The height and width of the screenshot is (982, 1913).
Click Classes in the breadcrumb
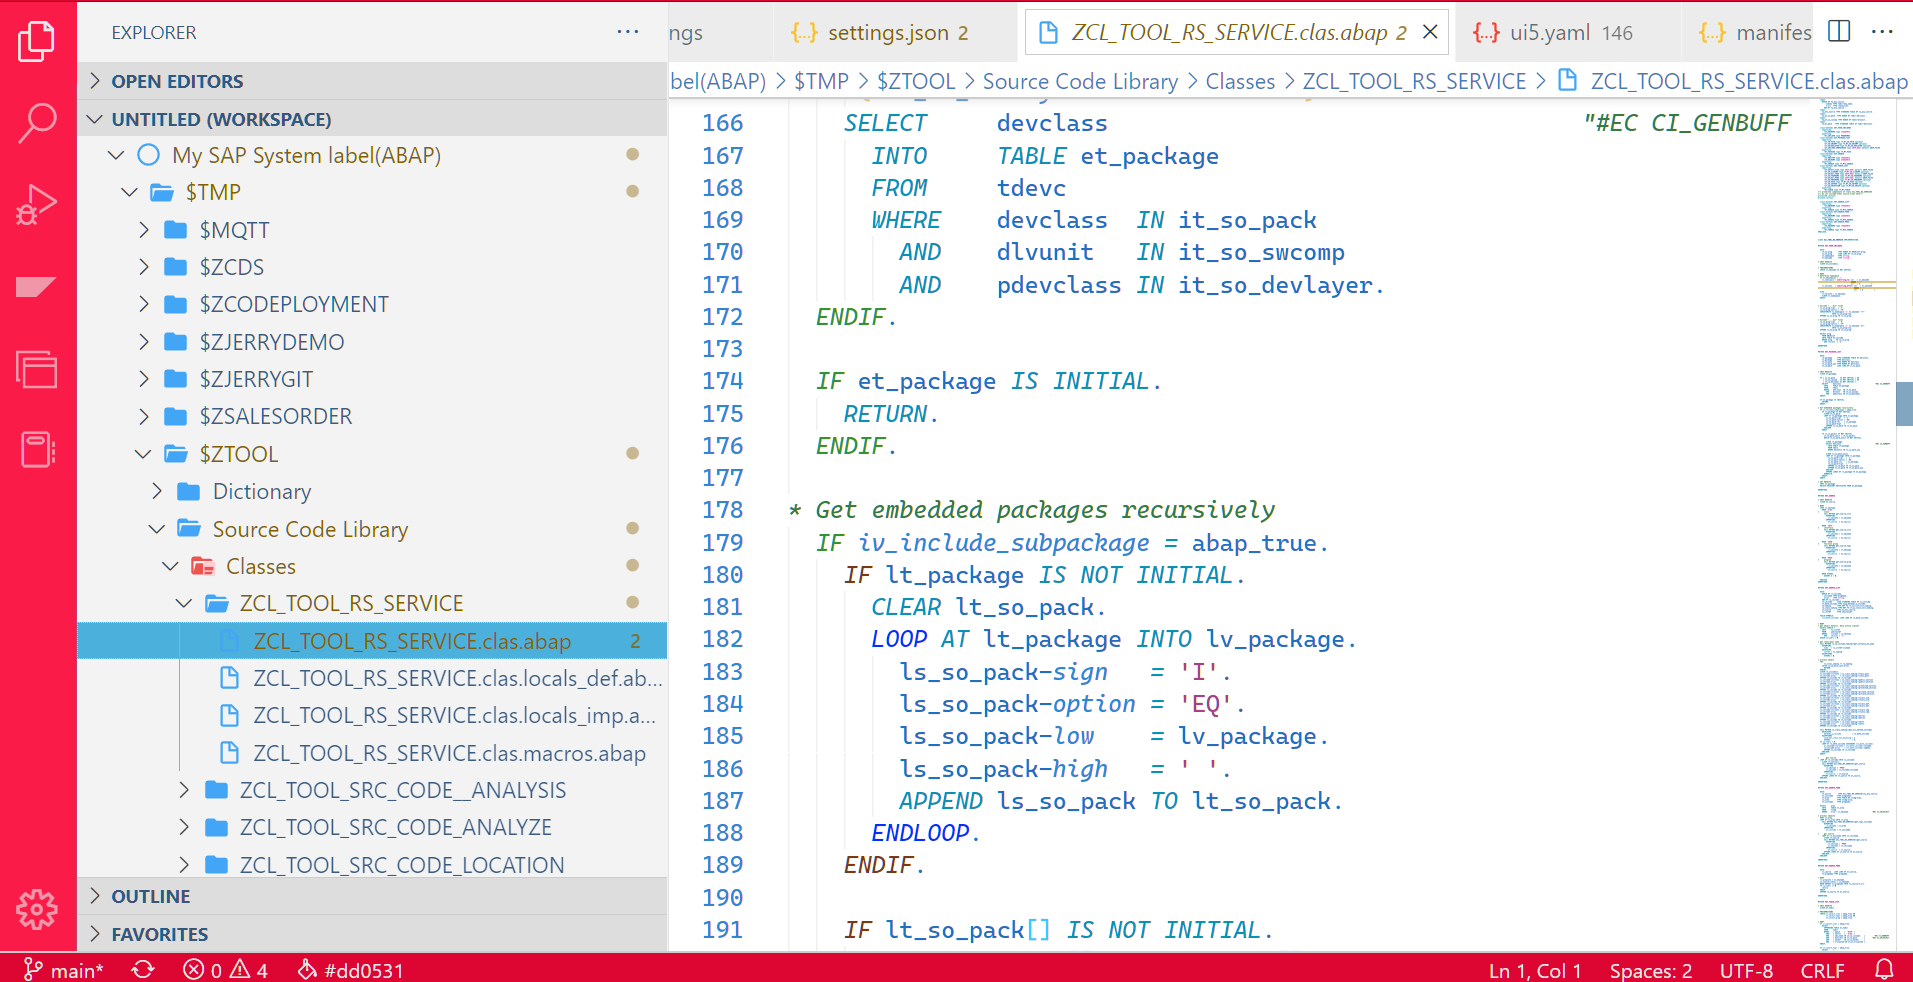pyautogui.click(x=1240, y=81)
